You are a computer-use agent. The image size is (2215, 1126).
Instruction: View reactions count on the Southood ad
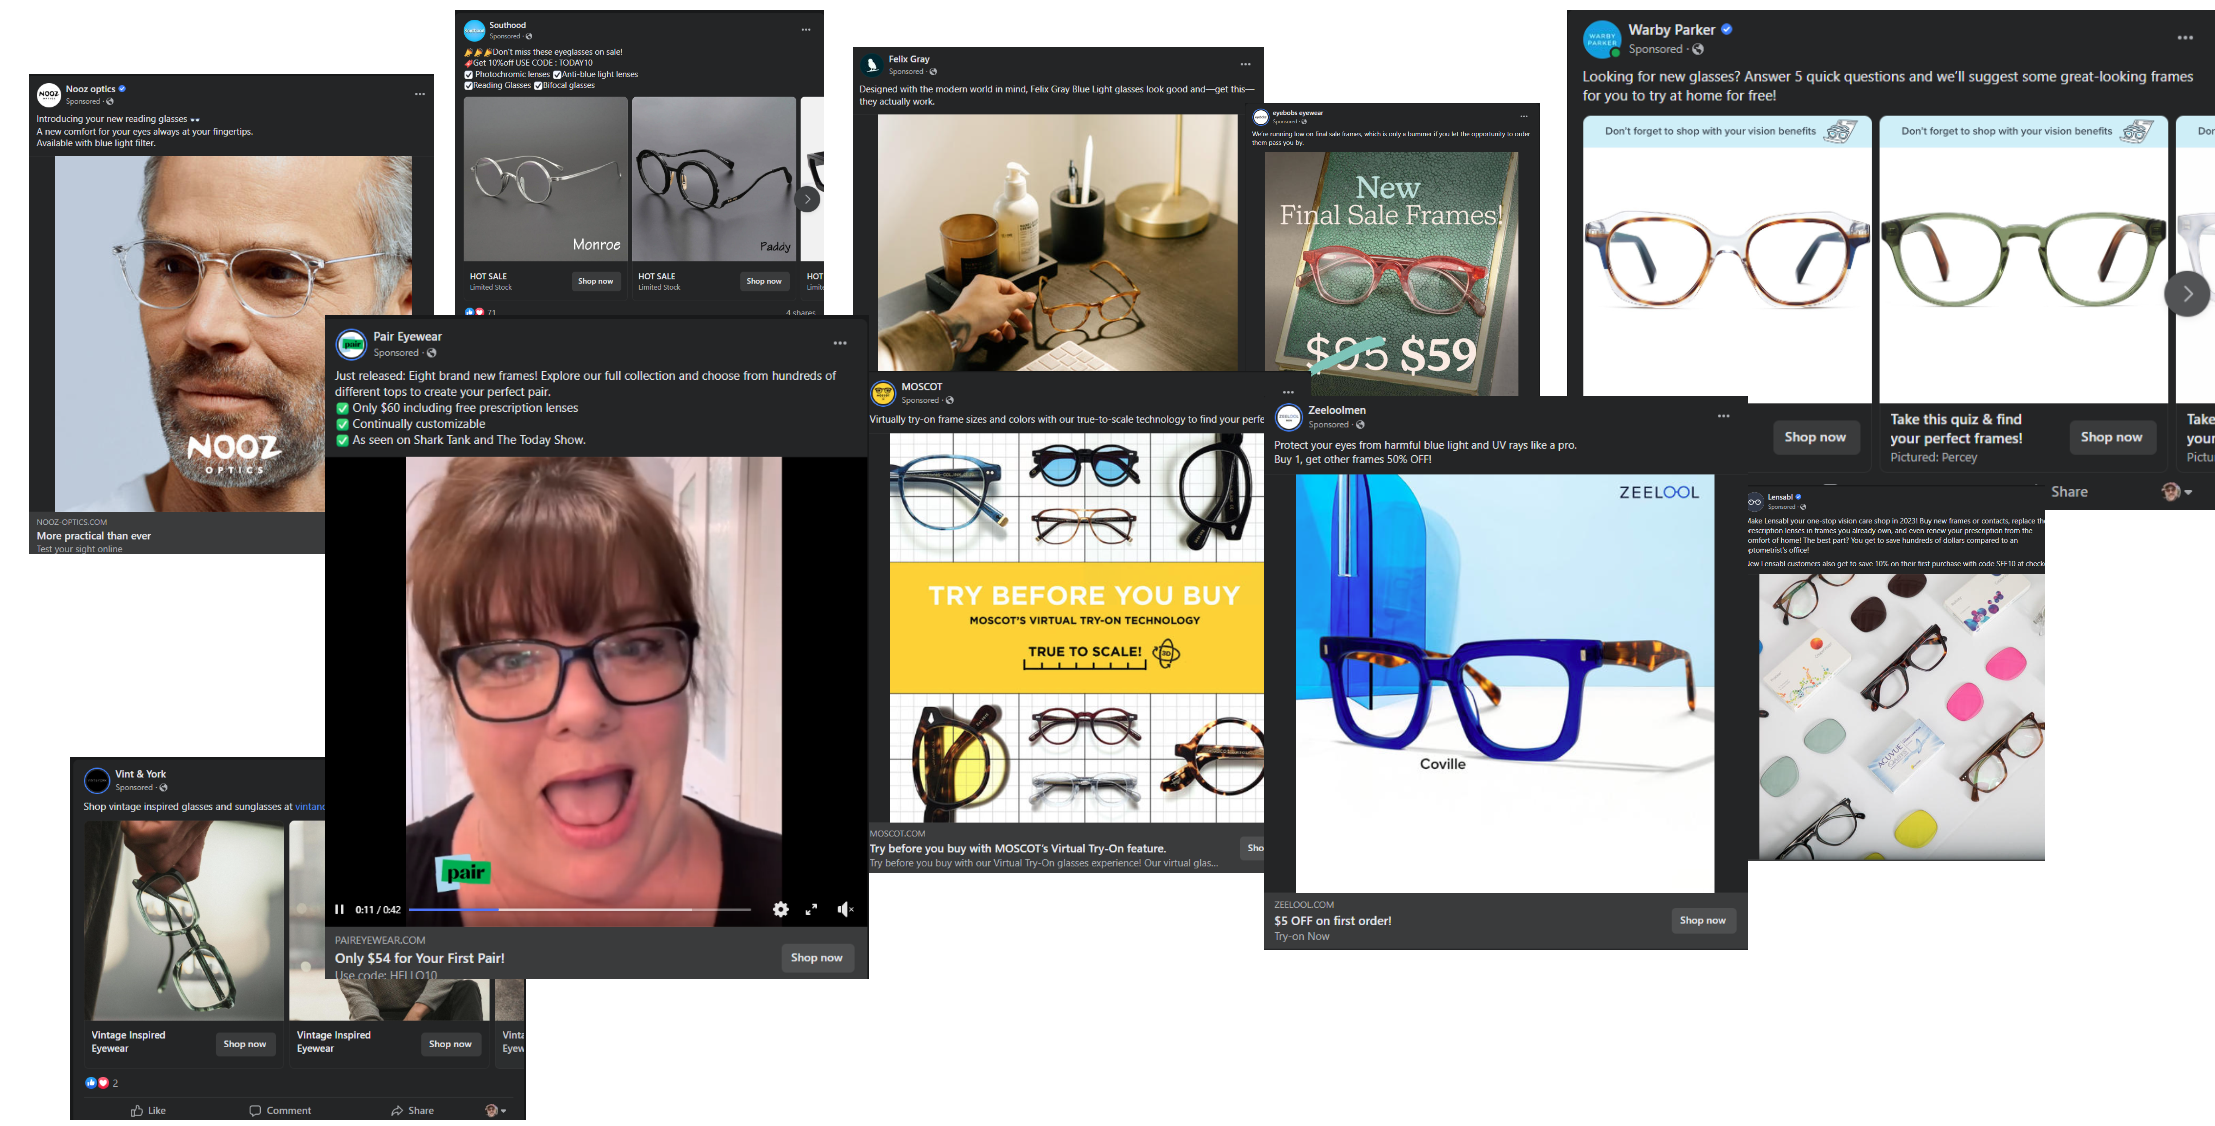tap(480, 312)
